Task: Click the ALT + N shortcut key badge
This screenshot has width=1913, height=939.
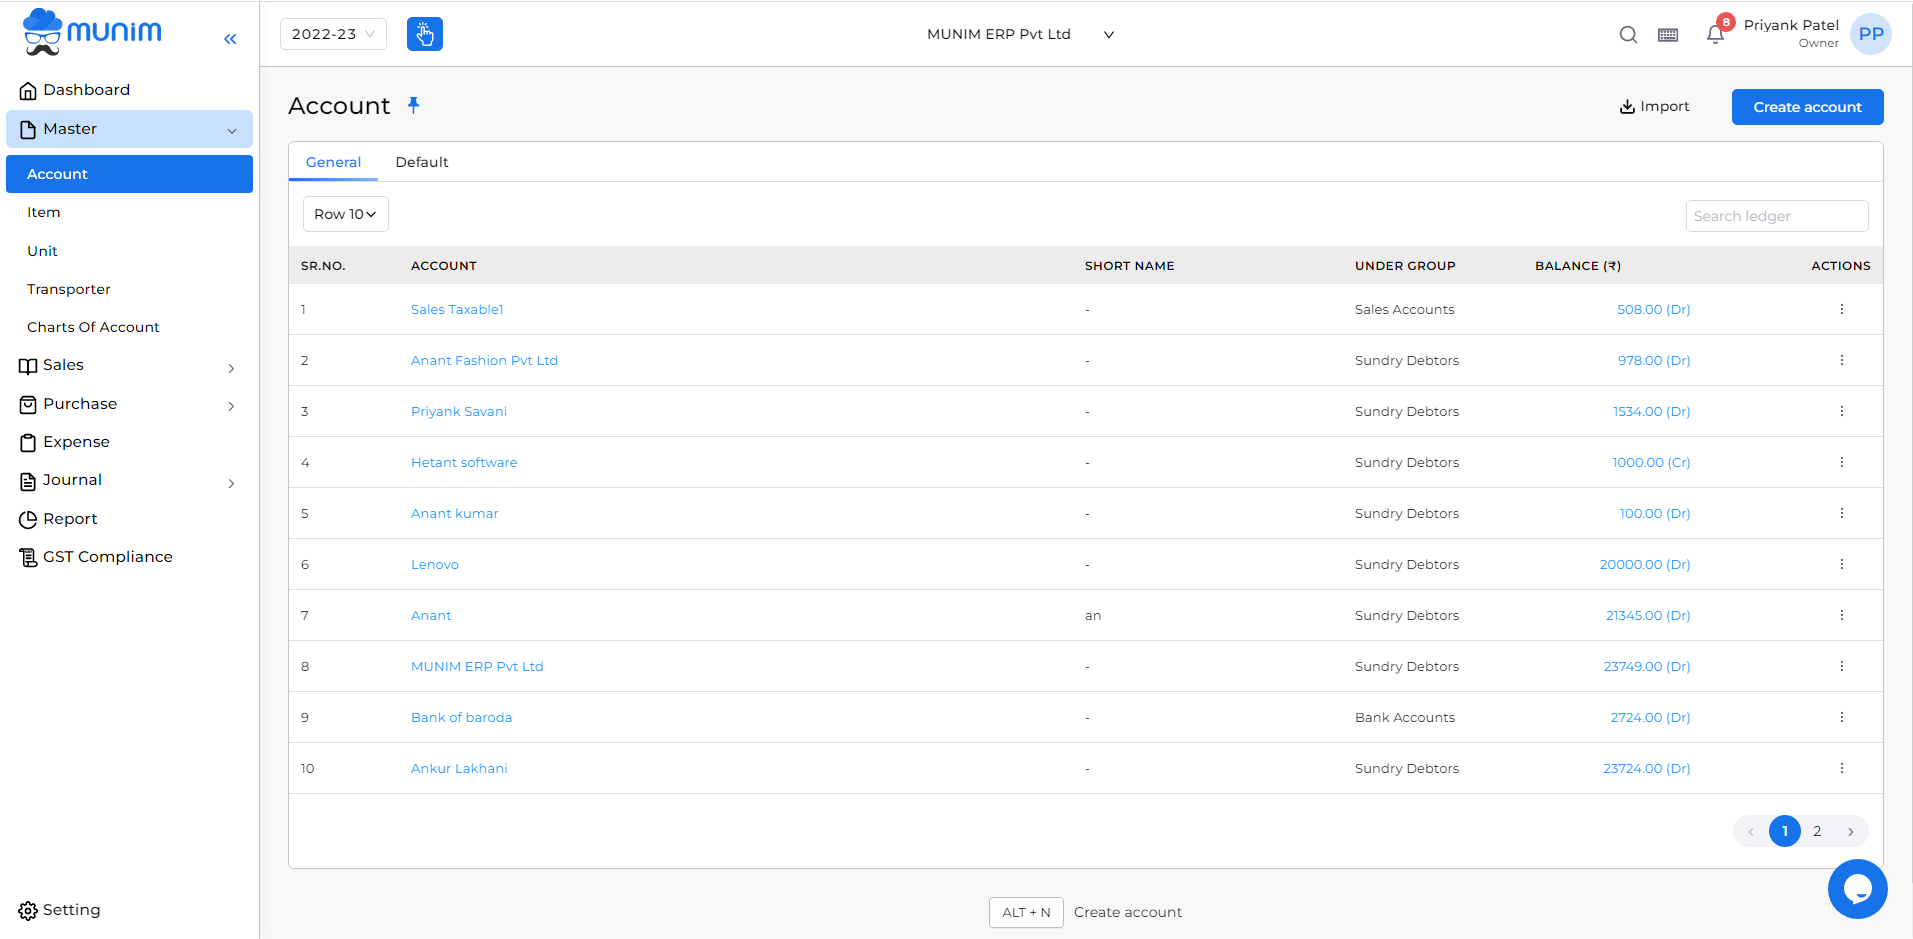Action: point(1026,912)
